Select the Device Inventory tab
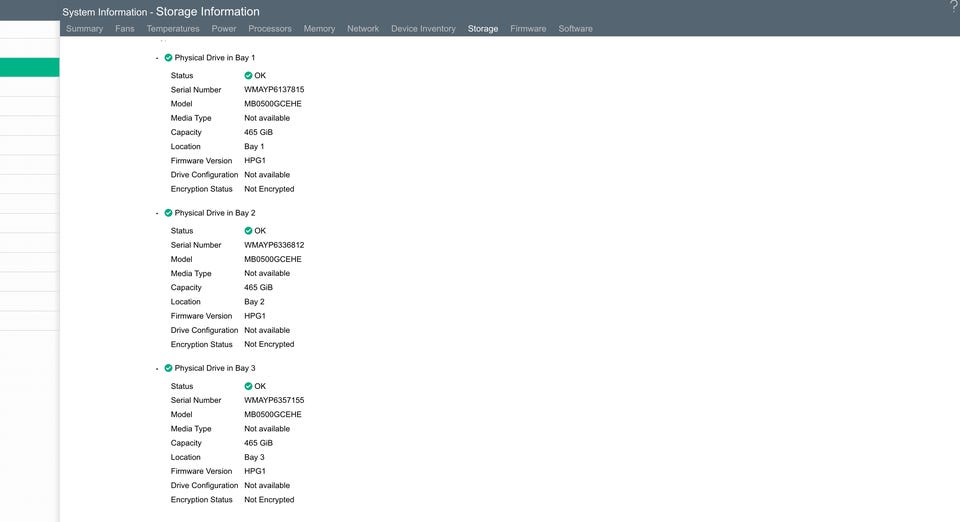960x522 pixels. [424, 29]
